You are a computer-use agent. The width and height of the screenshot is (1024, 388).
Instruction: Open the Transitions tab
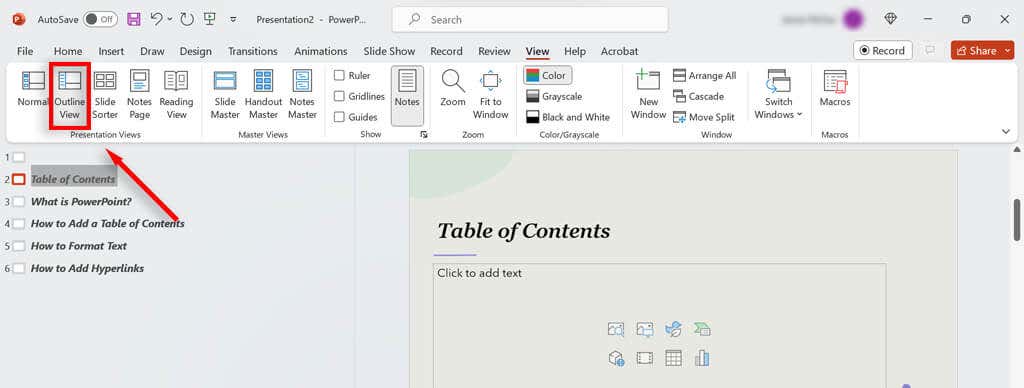(252, 51)
